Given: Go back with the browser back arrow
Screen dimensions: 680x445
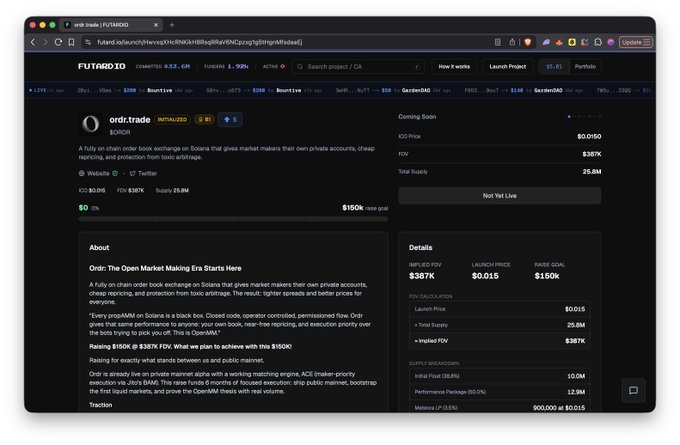Looking at the screenshot, I should click(x=33, y=42).
